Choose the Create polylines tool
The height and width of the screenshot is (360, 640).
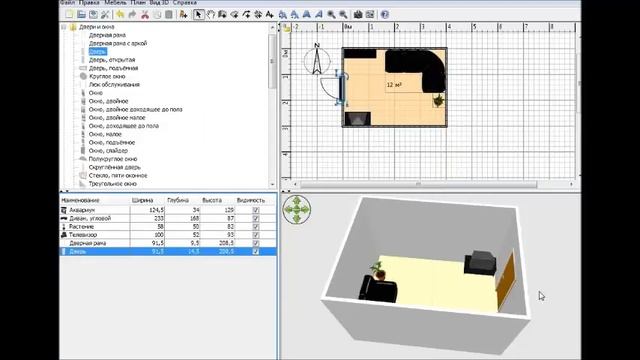click(x=246, y=15)
